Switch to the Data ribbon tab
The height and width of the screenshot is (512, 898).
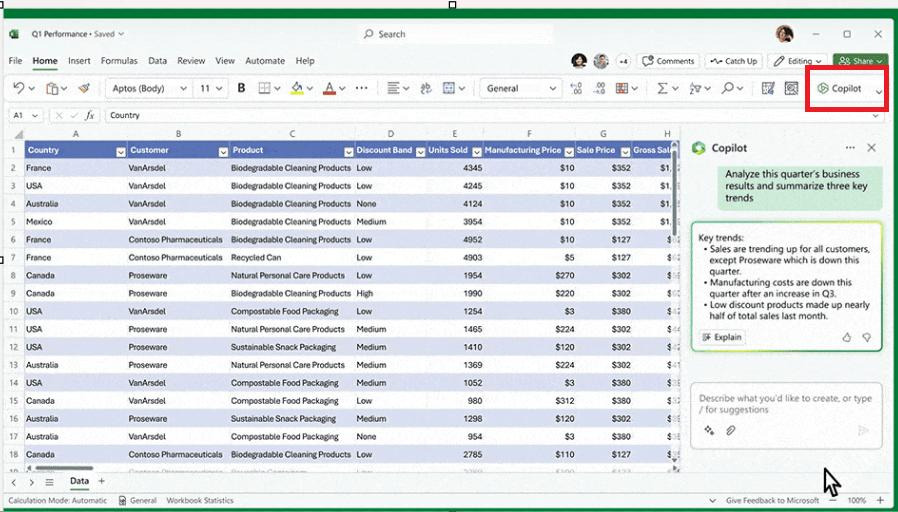pyautogui.click(x=157, y=61)
